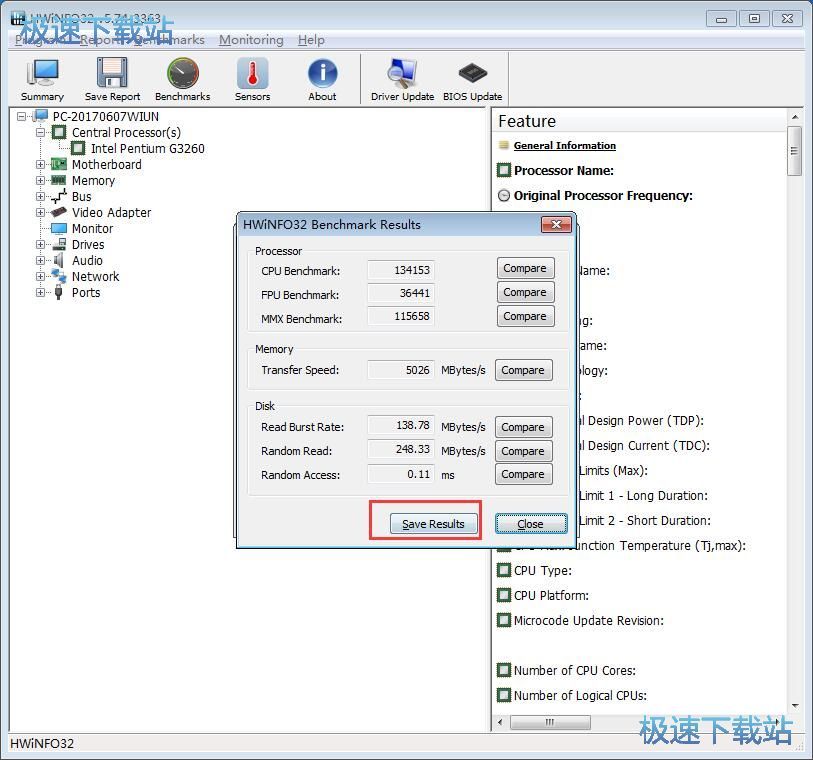The height and width of the screenshot is (760, 813).
Task: Expand the Motherboard tree node
Action: [40, 164]
